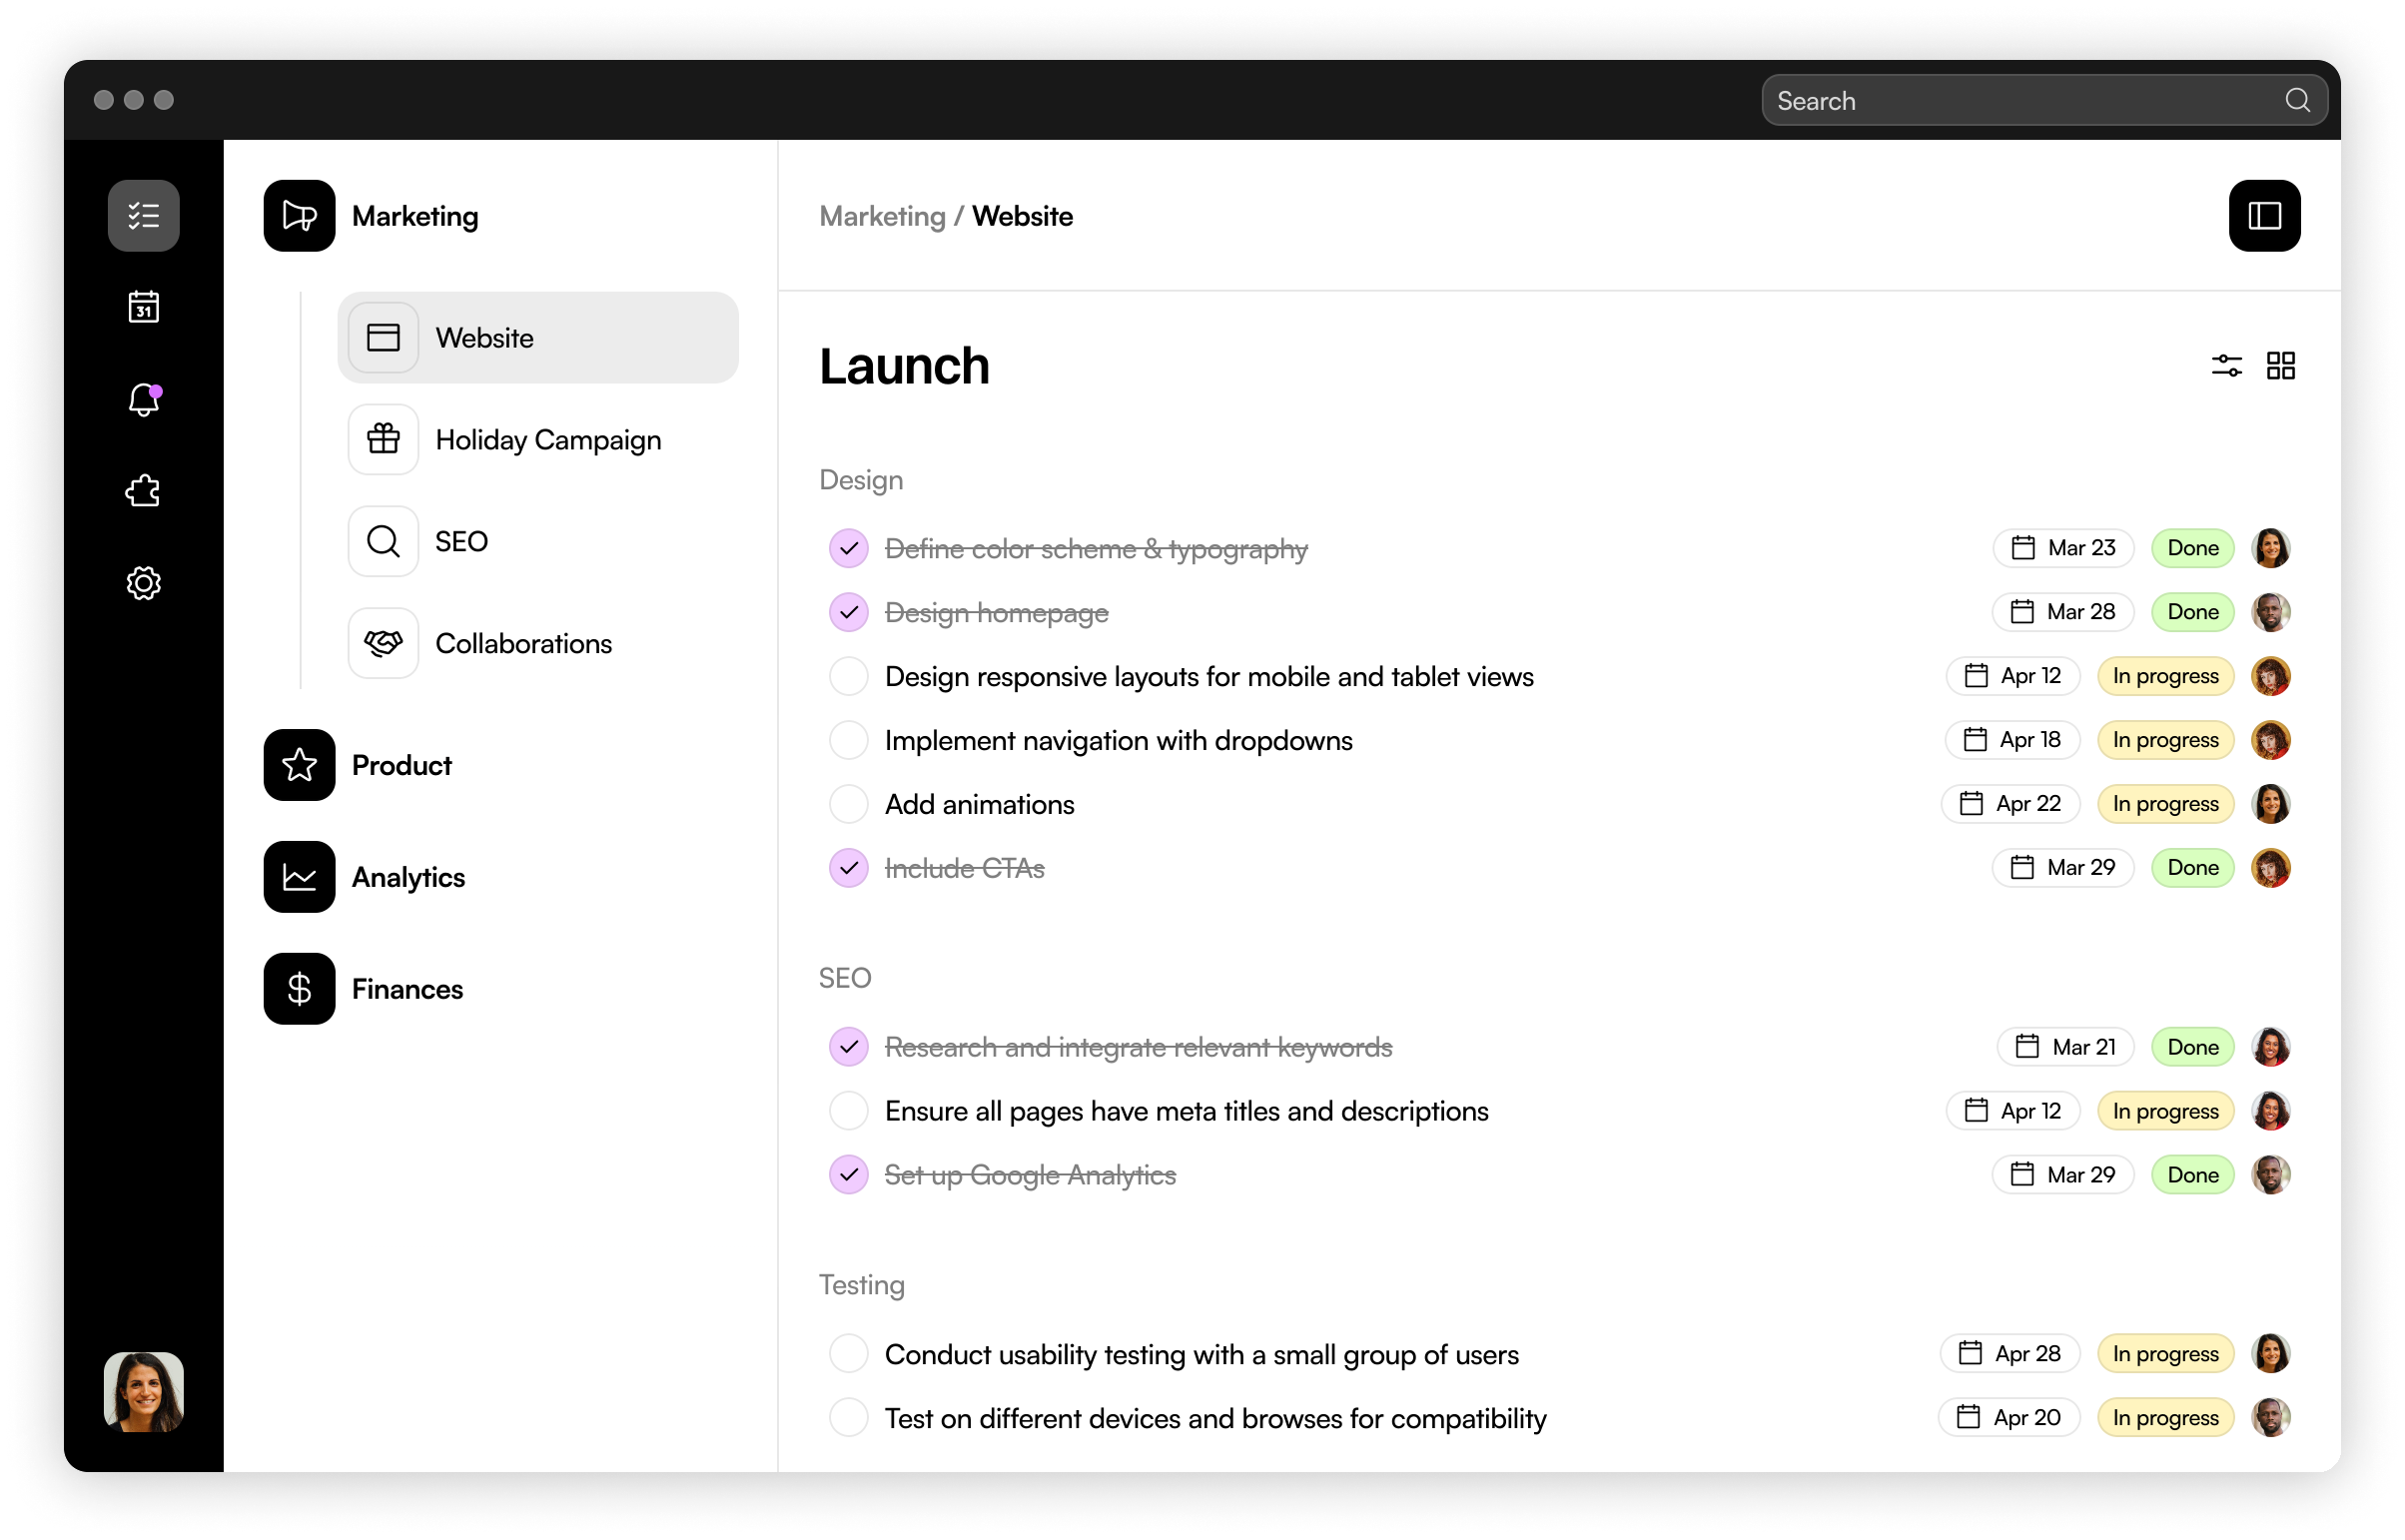This screenshot has width=2405, height=1540.
Task: Change 'Done' status on 'Include CTAs'
Action: [x=2192, y=867]
